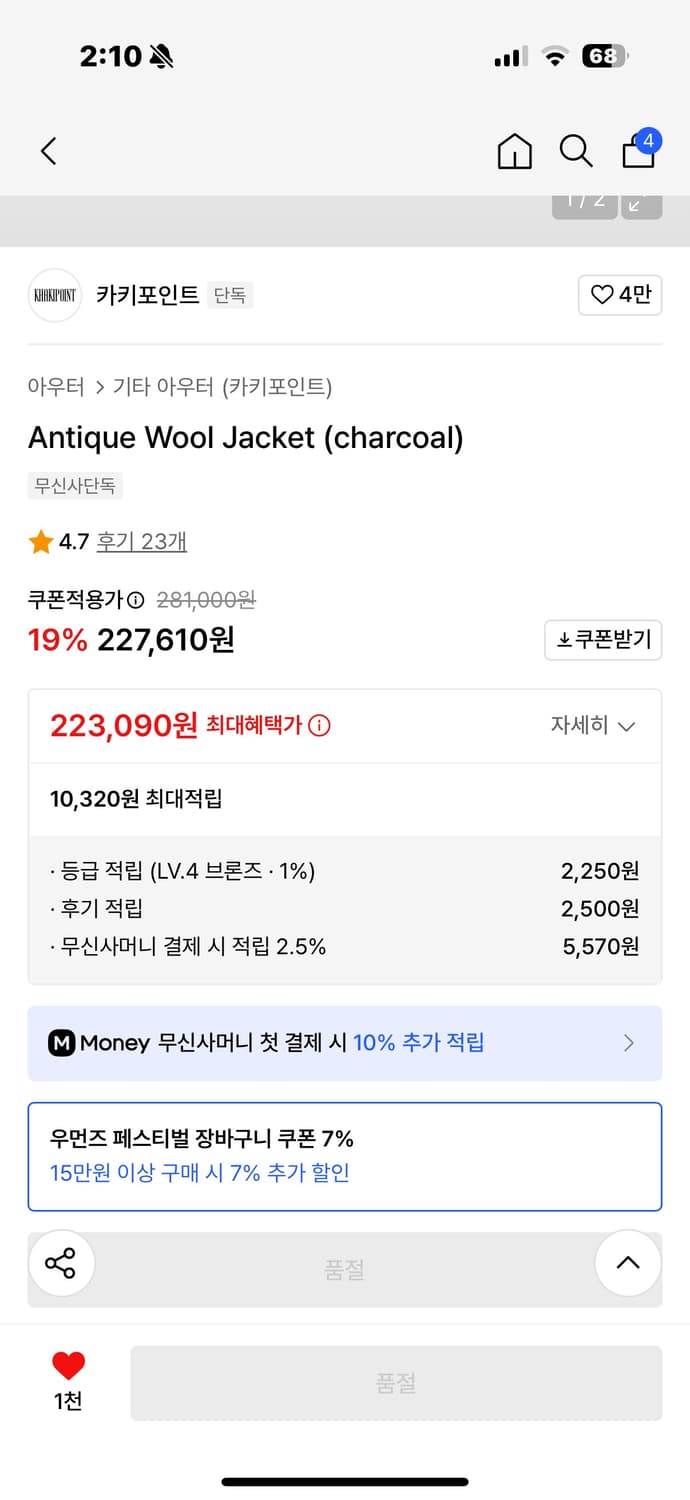
Task: Tap the share icon
Action: [61, 1263]
